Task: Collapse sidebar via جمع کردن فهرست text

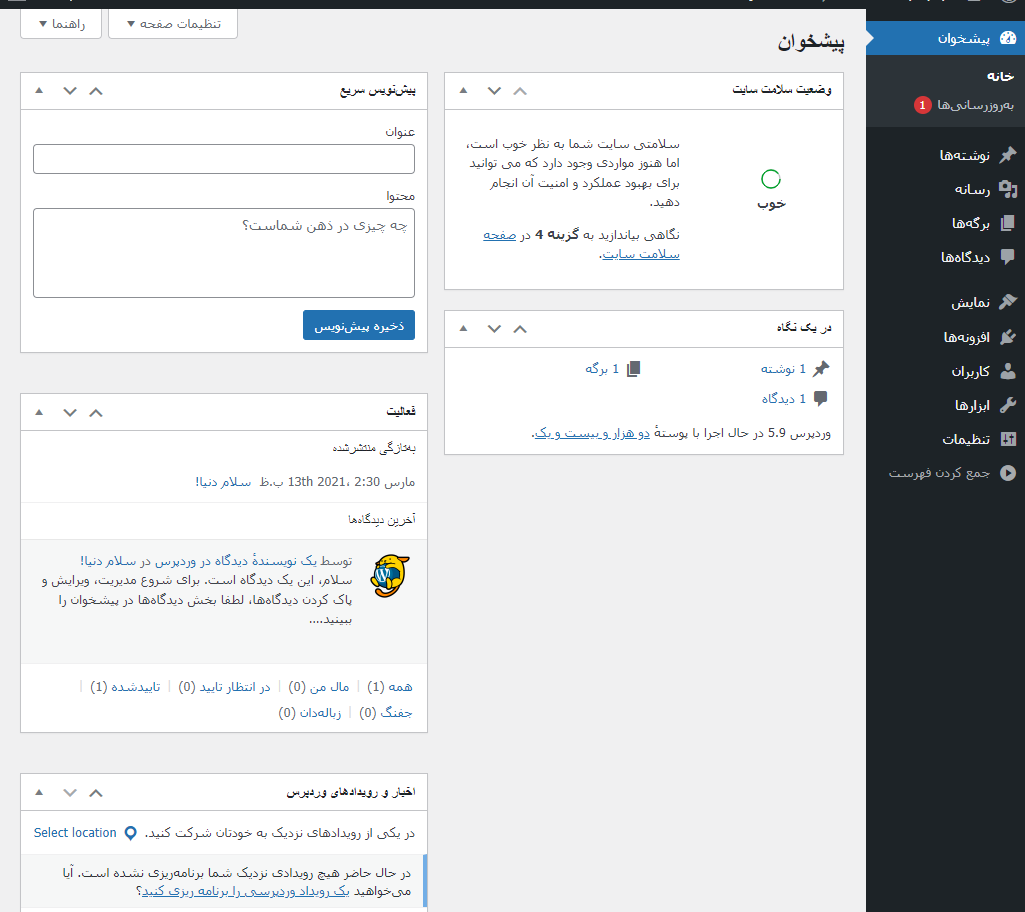Action: (939, 473)
